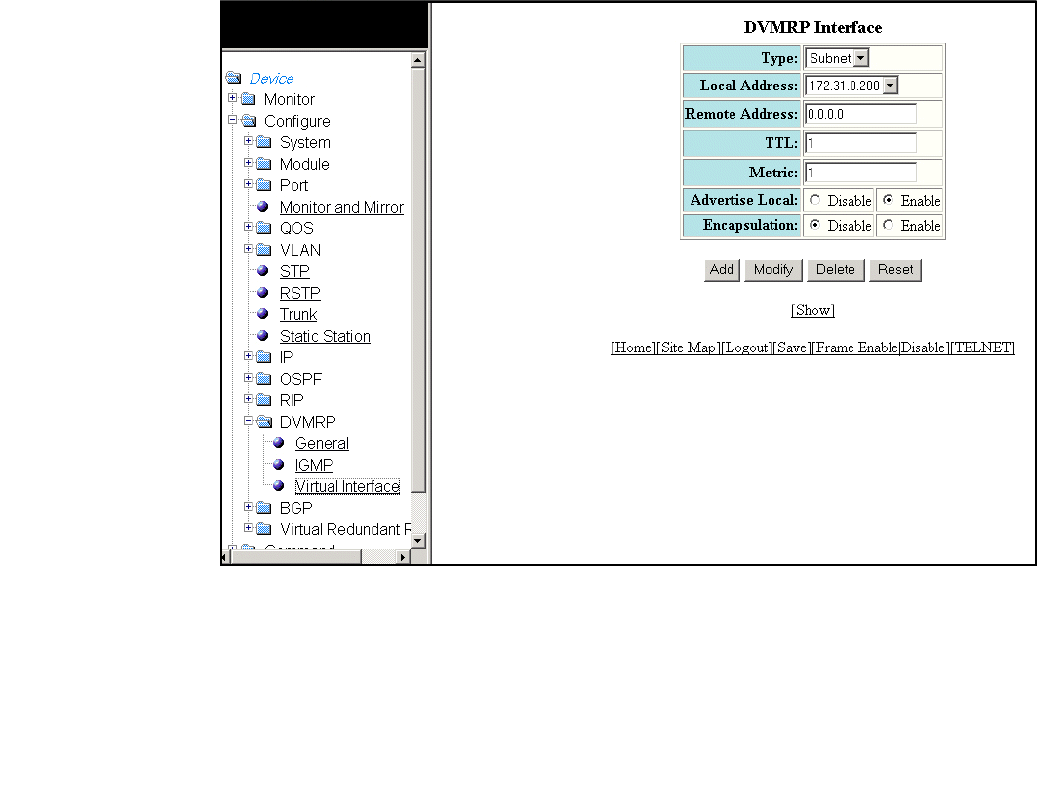Click the tree panel scroll down arrow

tap(417, 540)
